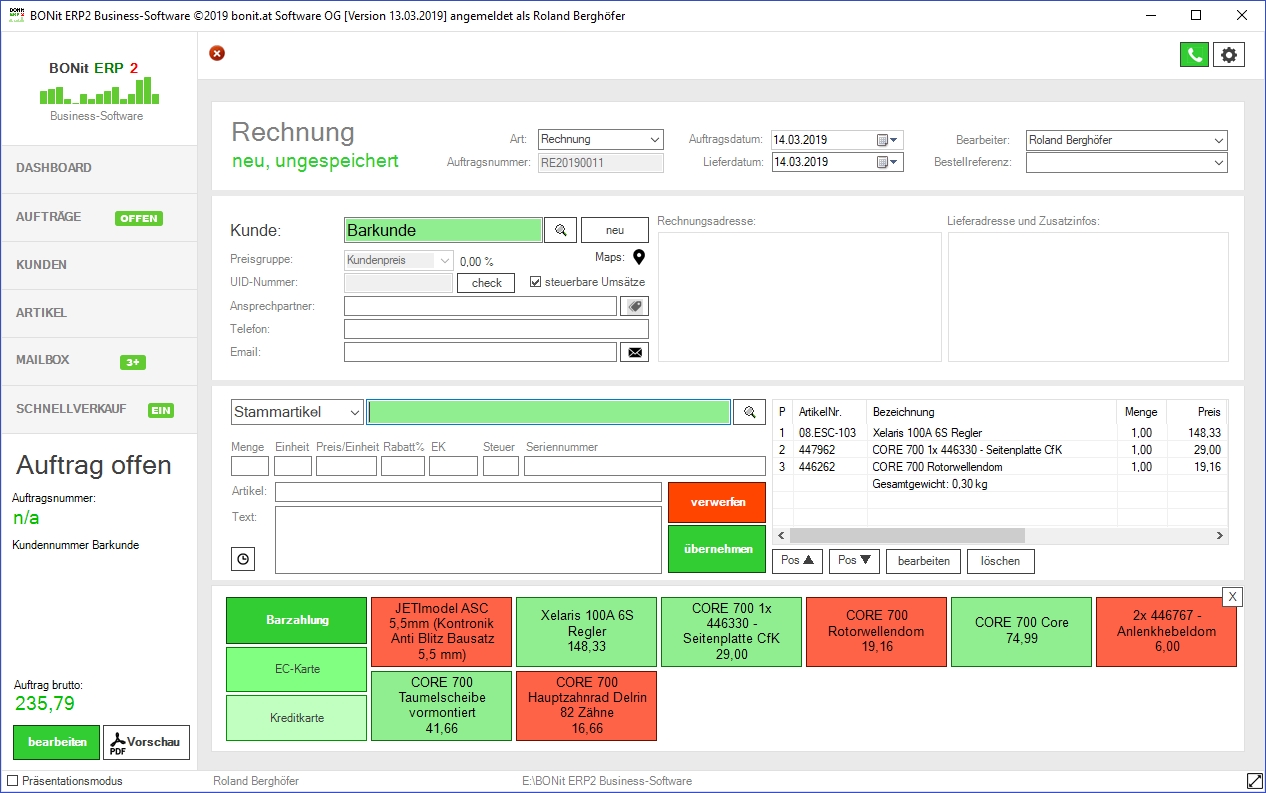This screenshot has height=793, width=1266.
Task: Click the clock icon beside the Text field
Action: tap(242, 559)
